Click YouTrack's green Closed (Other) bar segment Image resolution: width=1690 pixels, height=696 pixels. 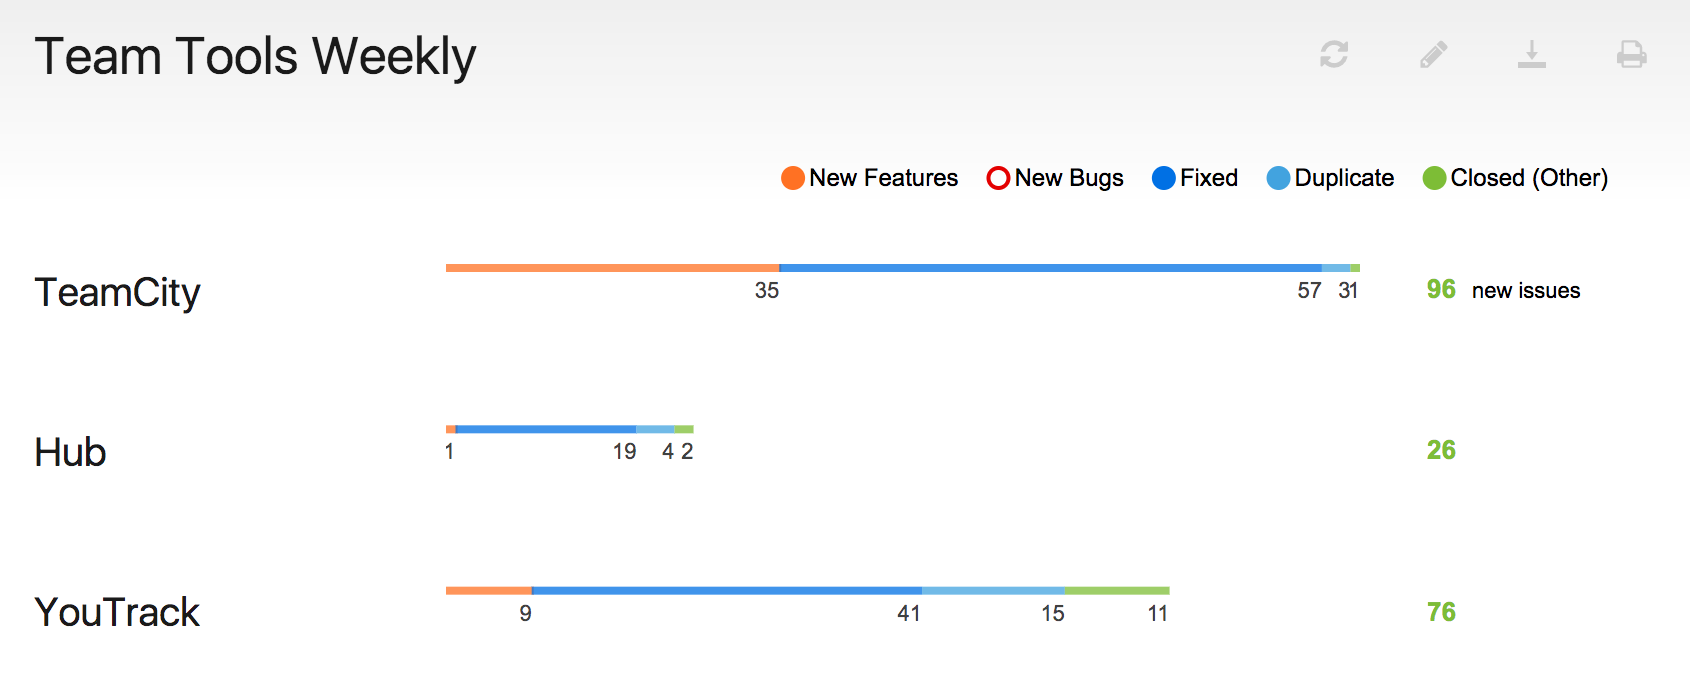pyautogui.click(x=1117, y=591)
